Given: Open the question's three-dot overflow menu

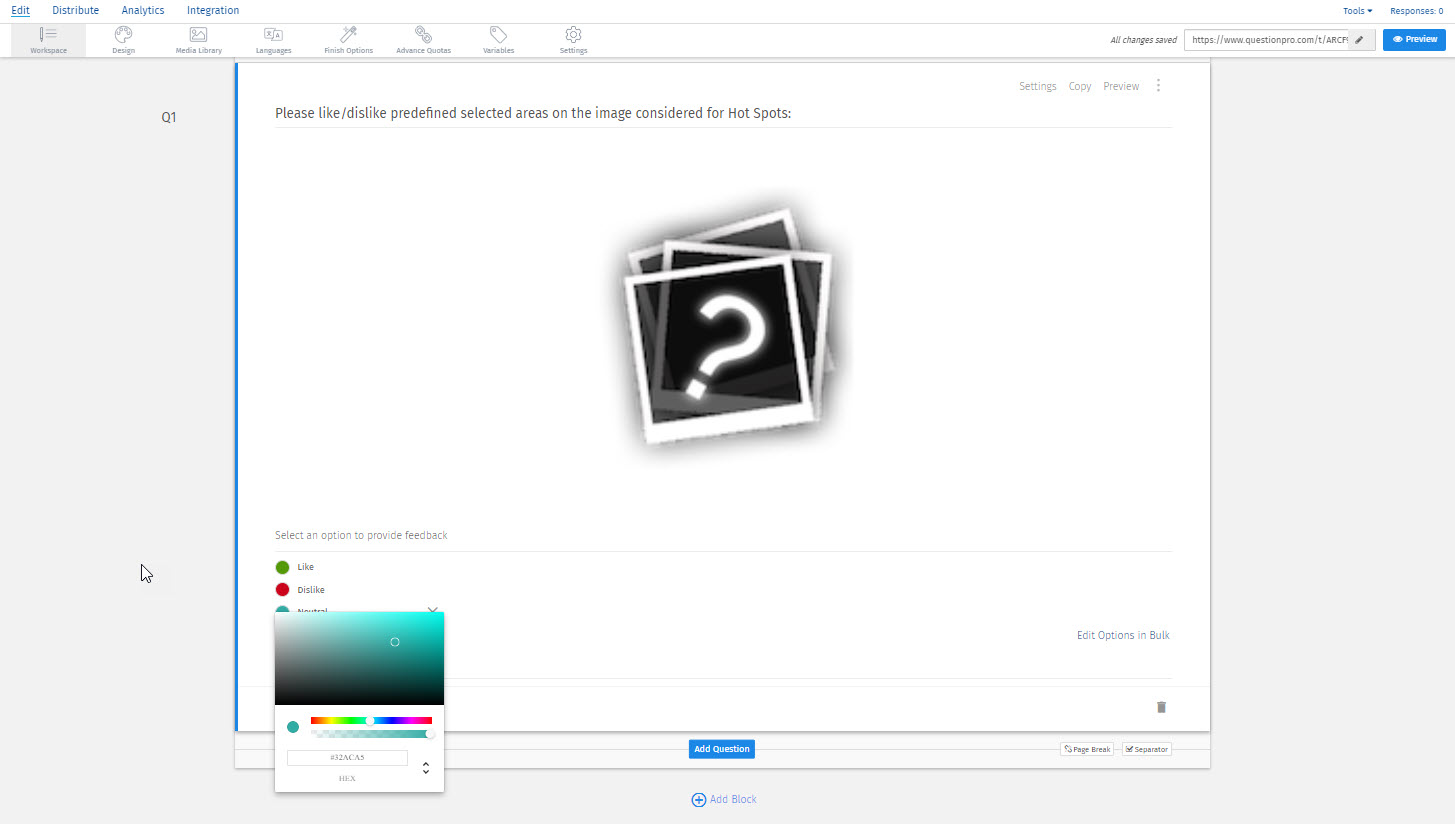Looking at the screenshot, I should coord(1158,85).
